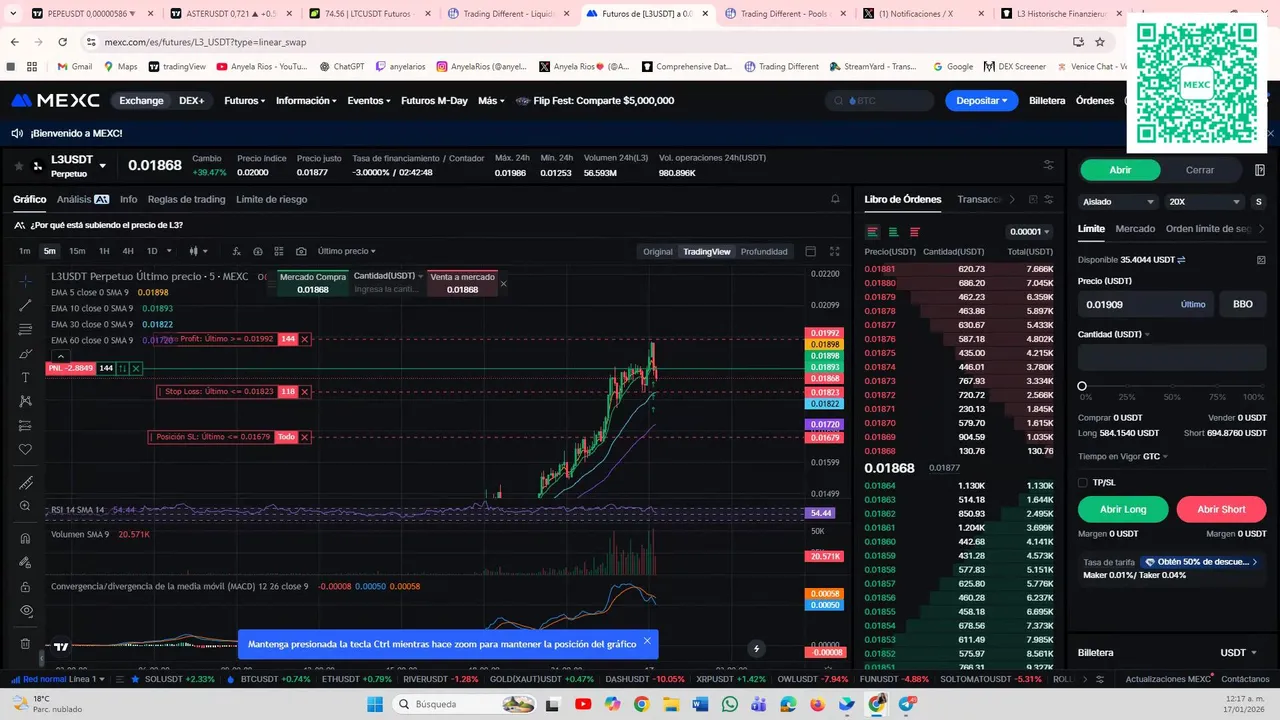Set the quantity slider to 50%
Screen dimensions: 1280x720
(x=1172, y=386)
